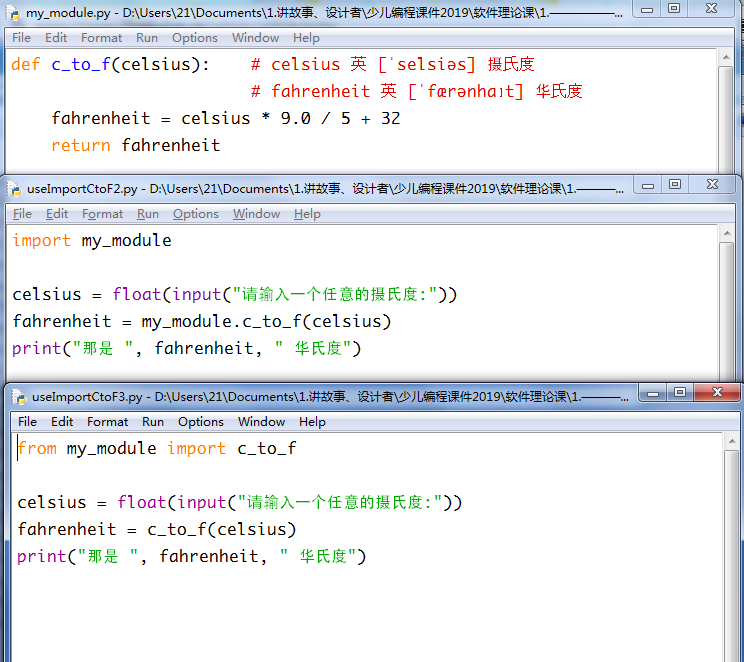Click 'import my_module' line in useImportCtoF2.py

(92, 241)
